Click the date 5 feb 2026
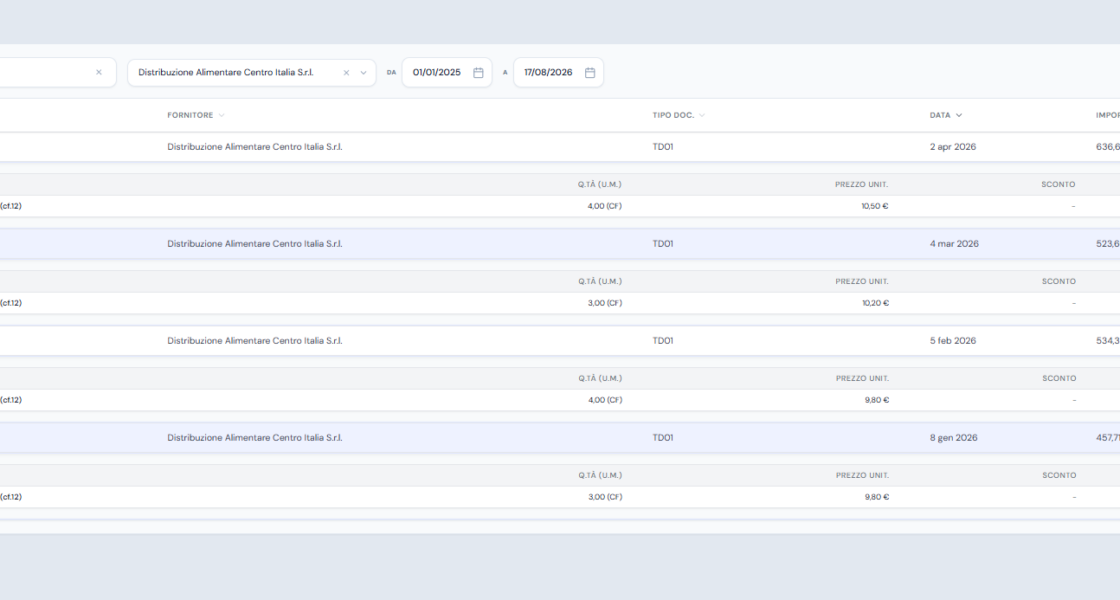1120x600 pixels. coord(953,341)
